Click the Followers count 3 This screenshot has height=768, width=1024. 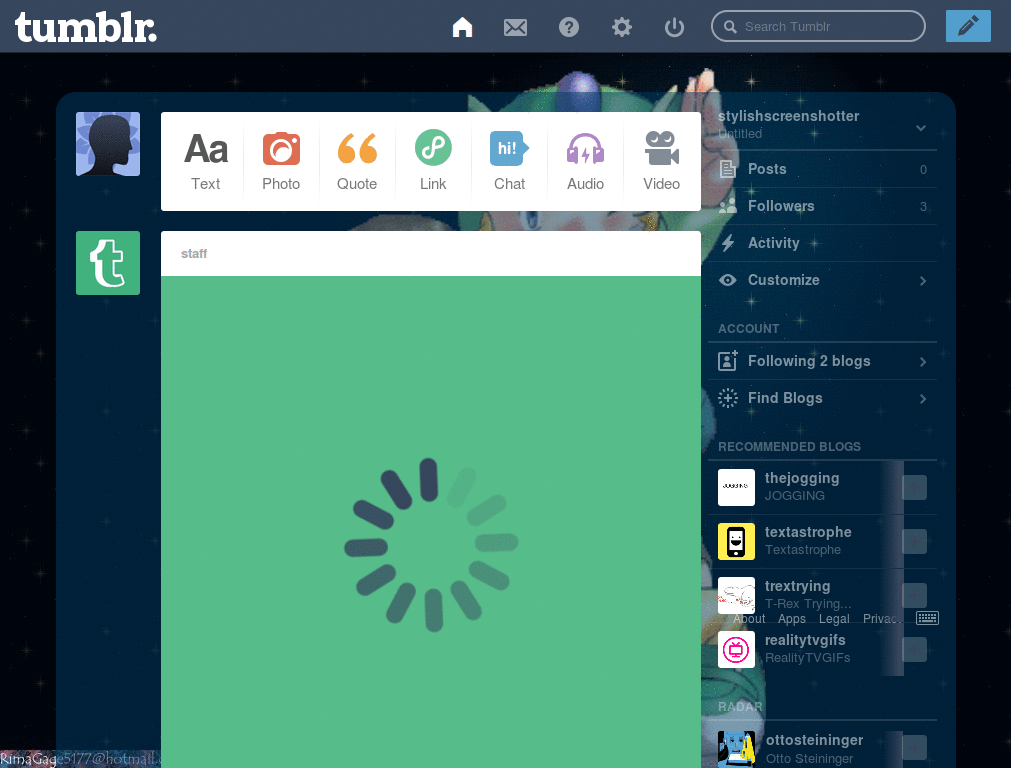point(923,206)
